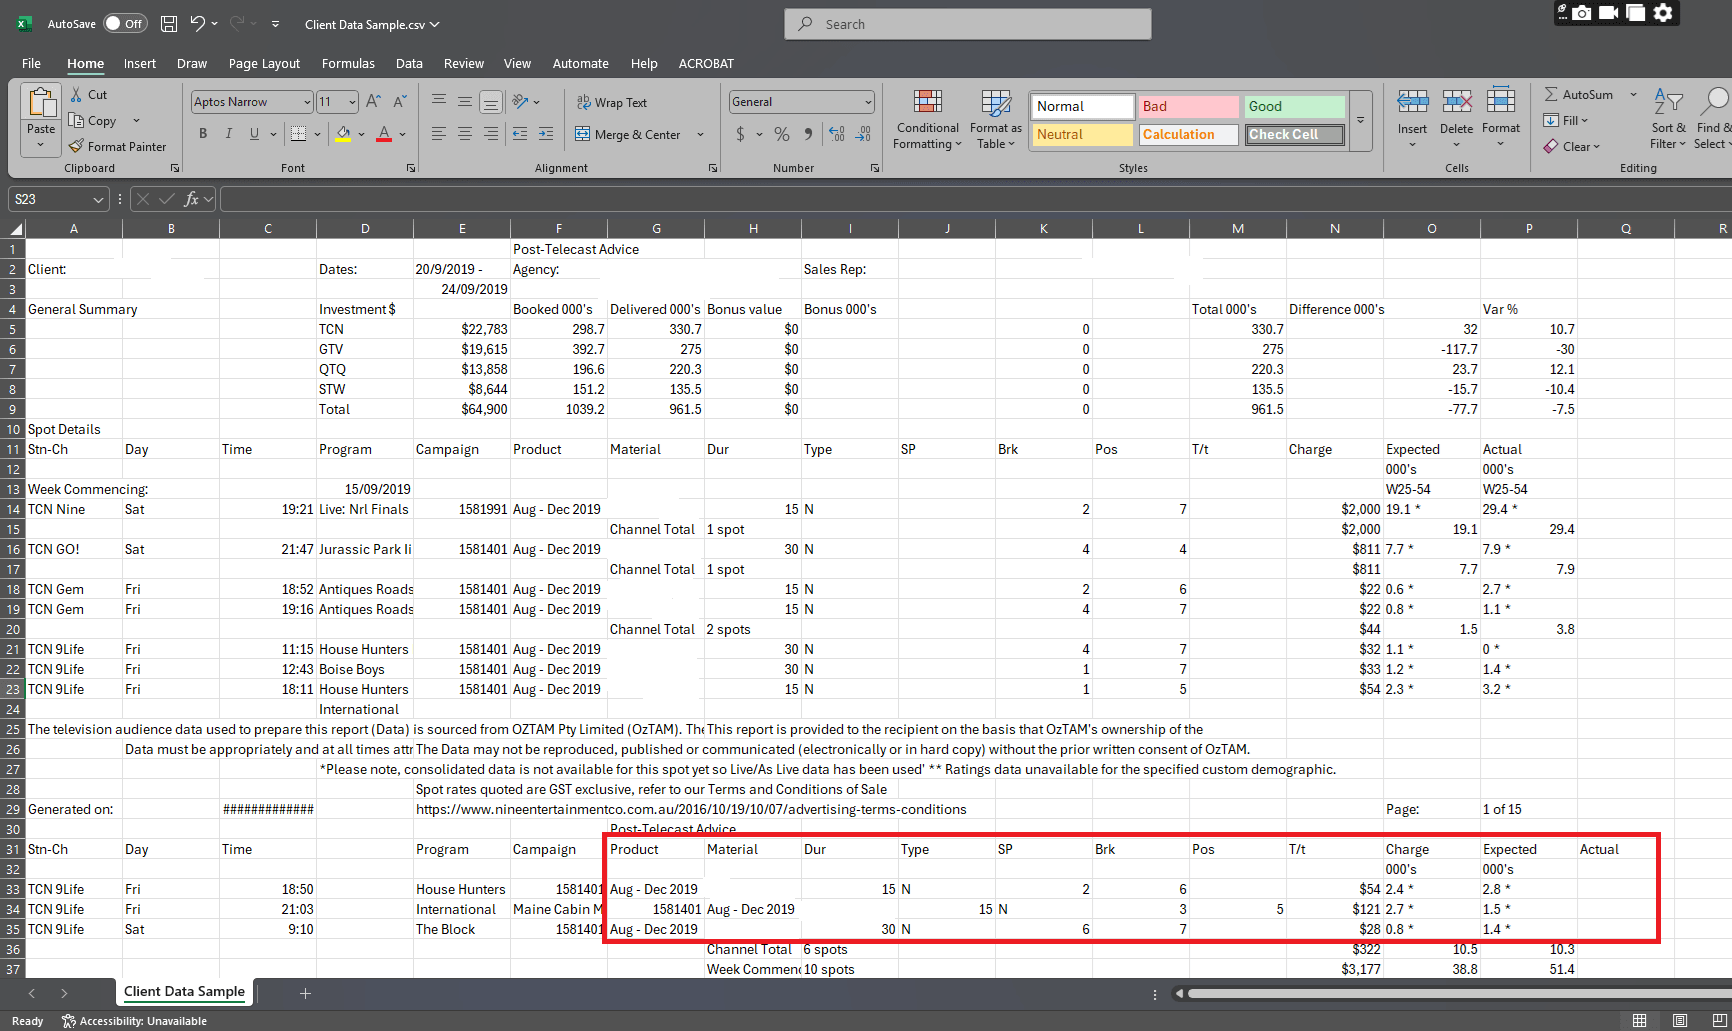
Task: Click the Save icon in title bar
Action: tap(169, 23)
